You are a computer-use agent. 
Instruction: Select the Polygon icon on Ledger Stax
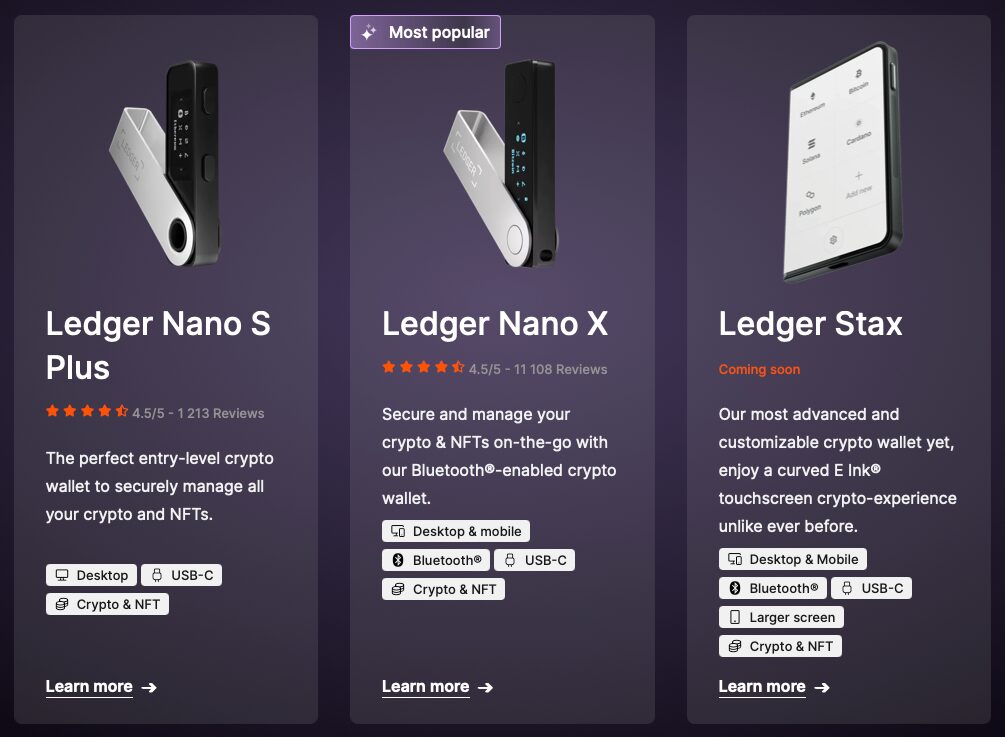click(809, 194)
